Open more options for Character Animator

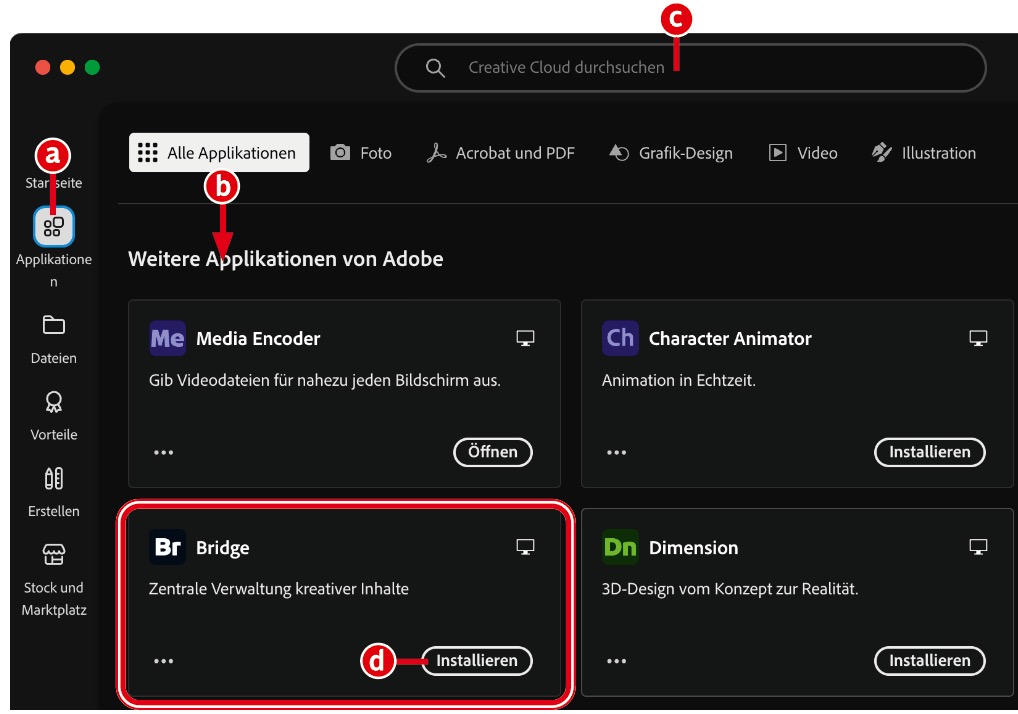click(618, 452)
